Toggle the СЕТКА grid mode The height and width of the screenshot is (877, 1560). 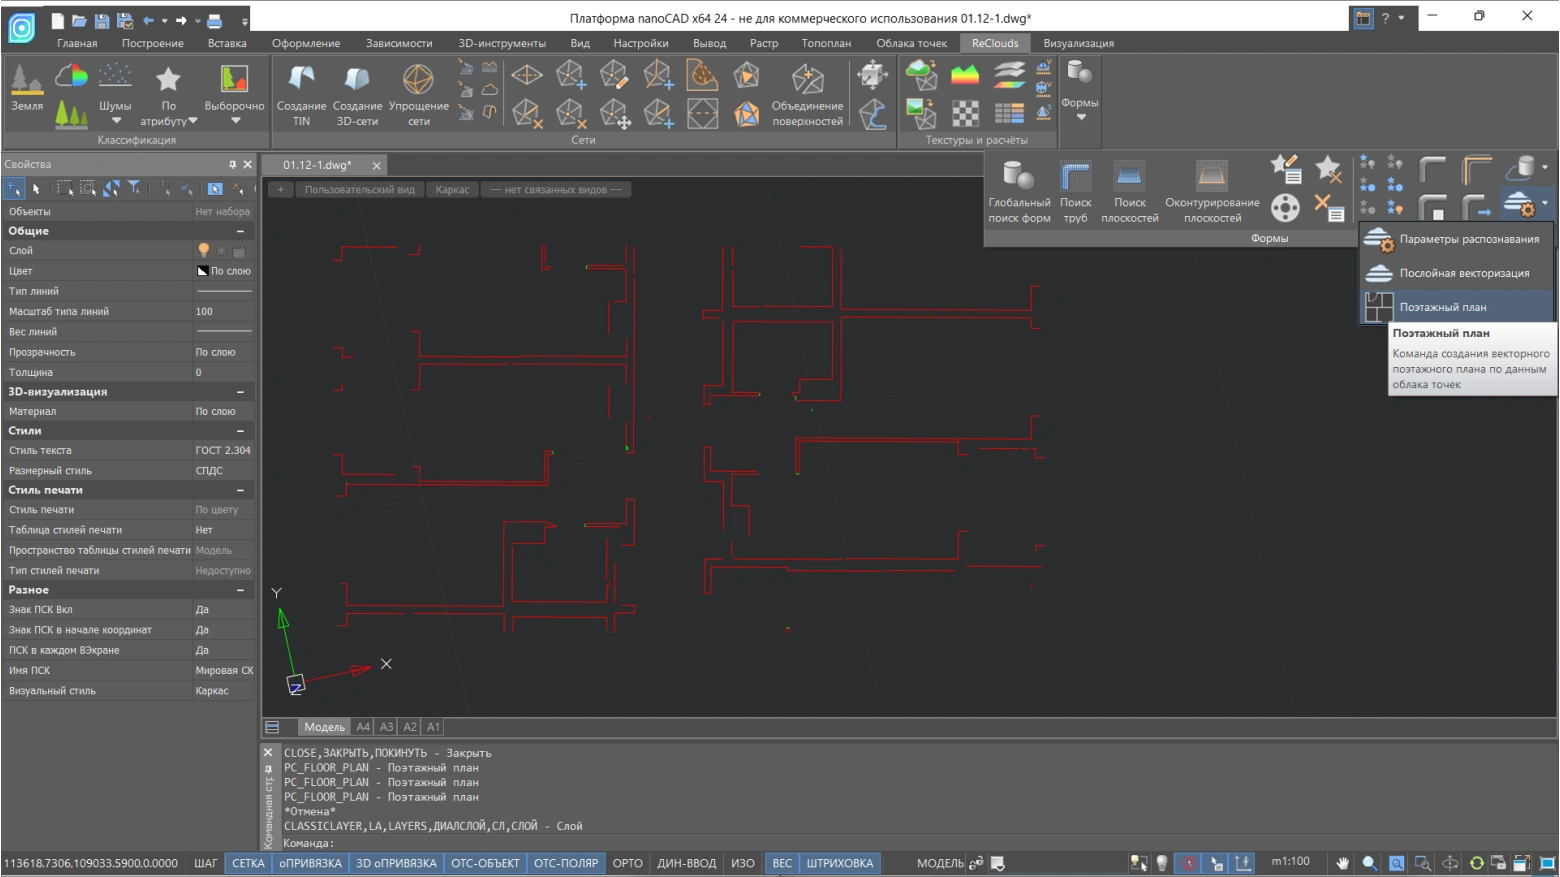[x=248, y=863]
